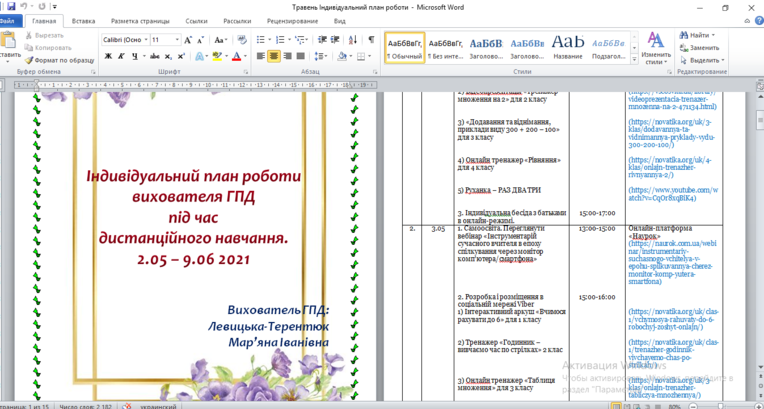Expand the font size 11 dropdown
The height and width of the screenshot is (409, 764).
pyautogui.click(x=177, y=40)
